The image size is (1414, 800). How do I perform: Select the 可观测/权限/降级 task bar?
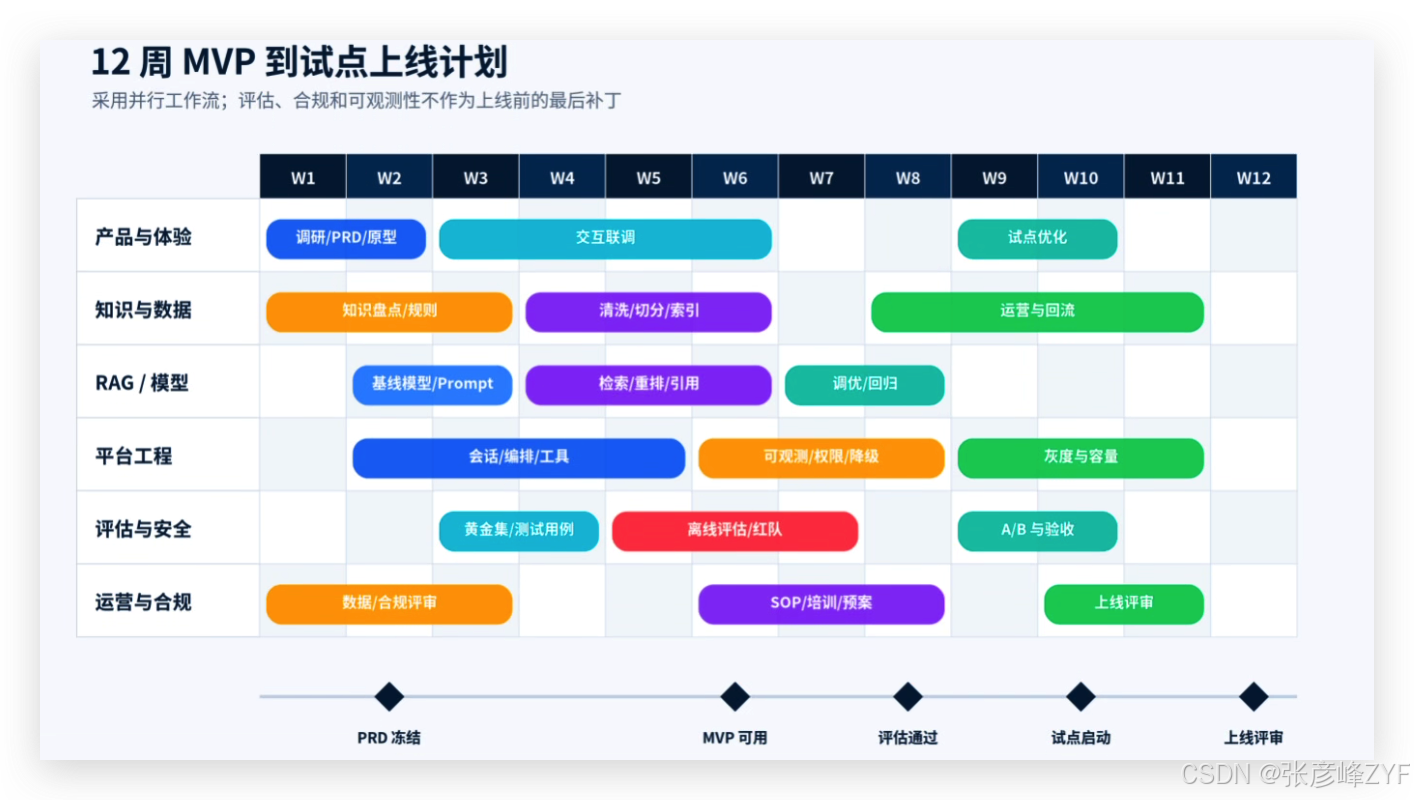pos(821,458)
